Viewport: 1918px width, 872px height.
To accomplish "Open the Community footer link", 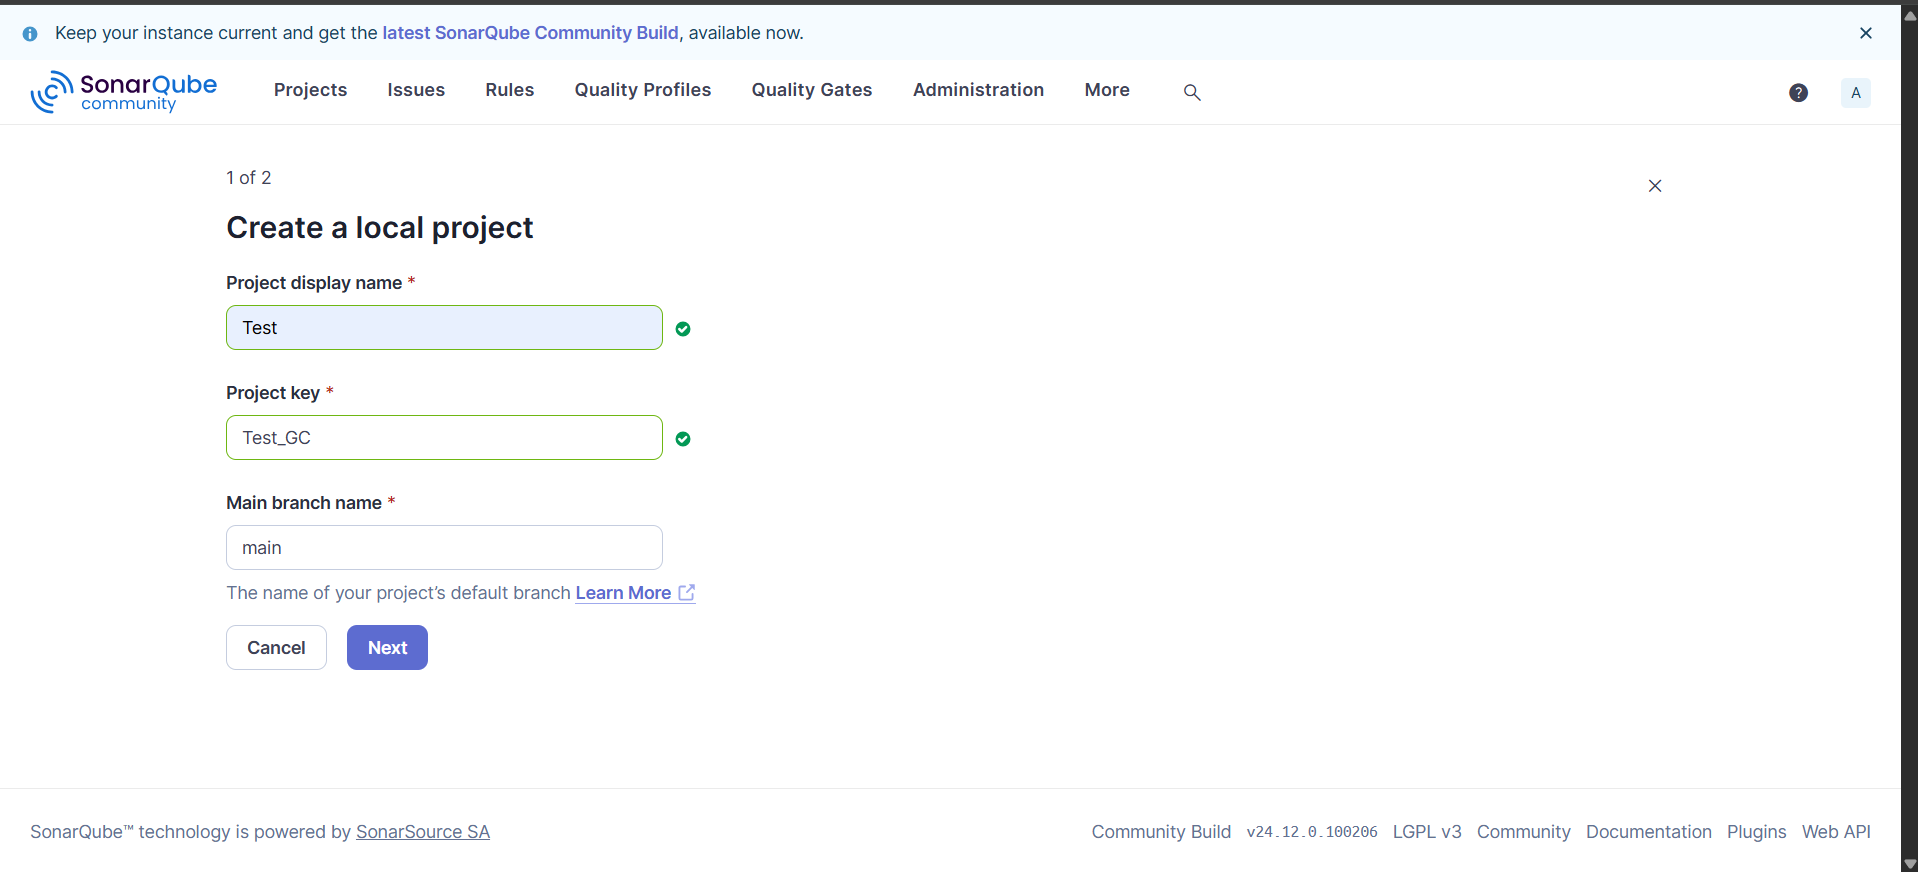I will [1524, 832].
